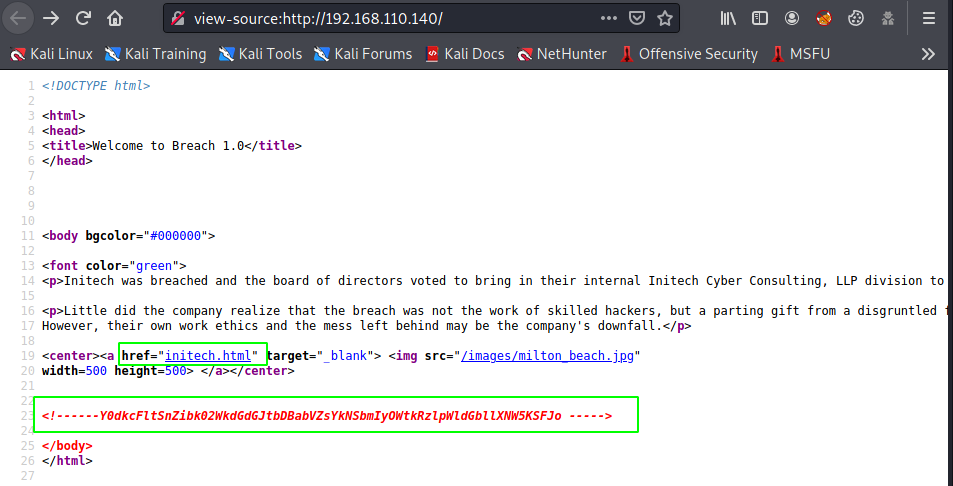Open the NetHunter bookmark
Screen dimensions: 953x486
(562, 54)
